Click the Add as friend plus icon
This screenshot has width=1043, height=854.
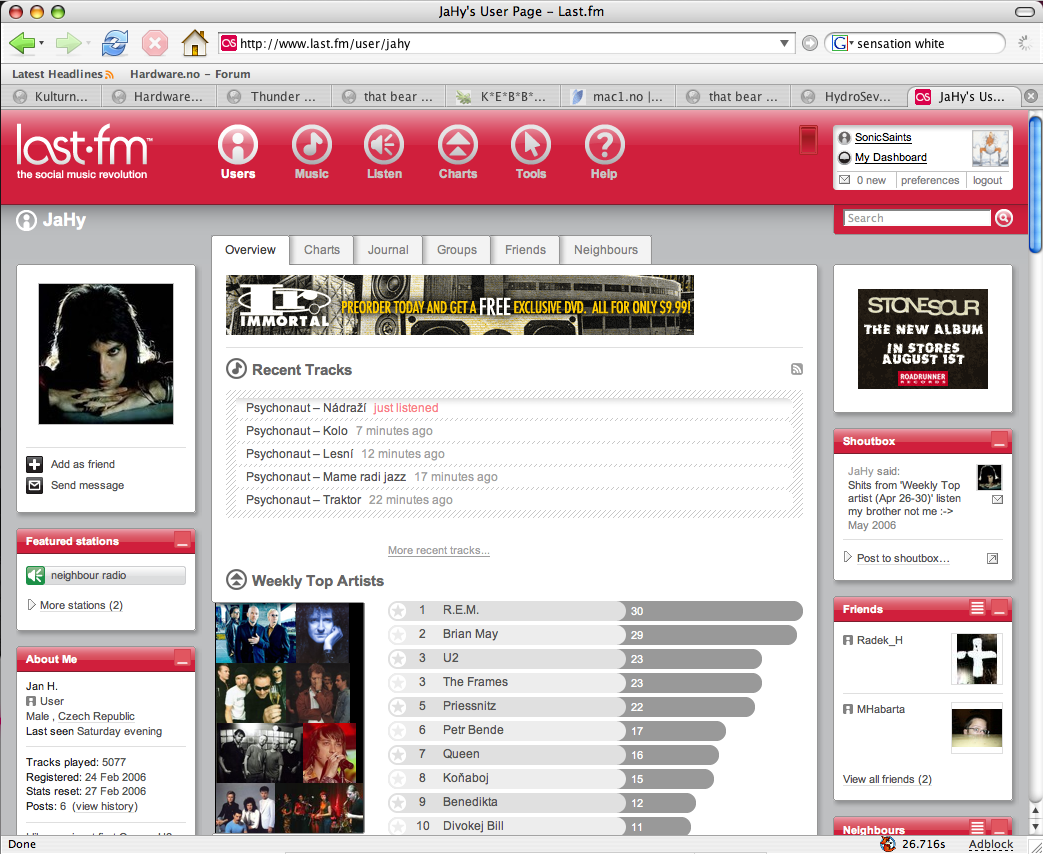click(35, 464)
